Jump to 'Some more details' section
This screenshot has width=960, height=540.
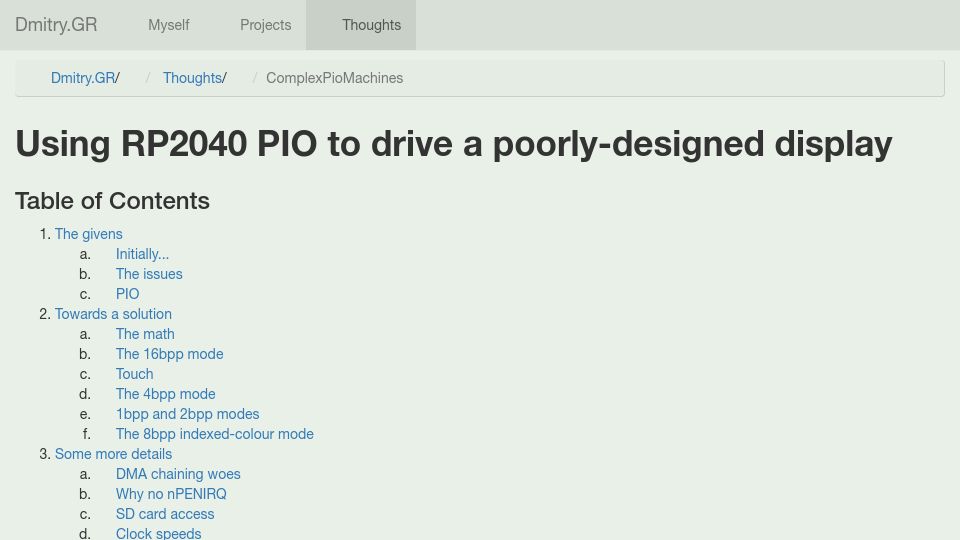click(x=113, y=454)
